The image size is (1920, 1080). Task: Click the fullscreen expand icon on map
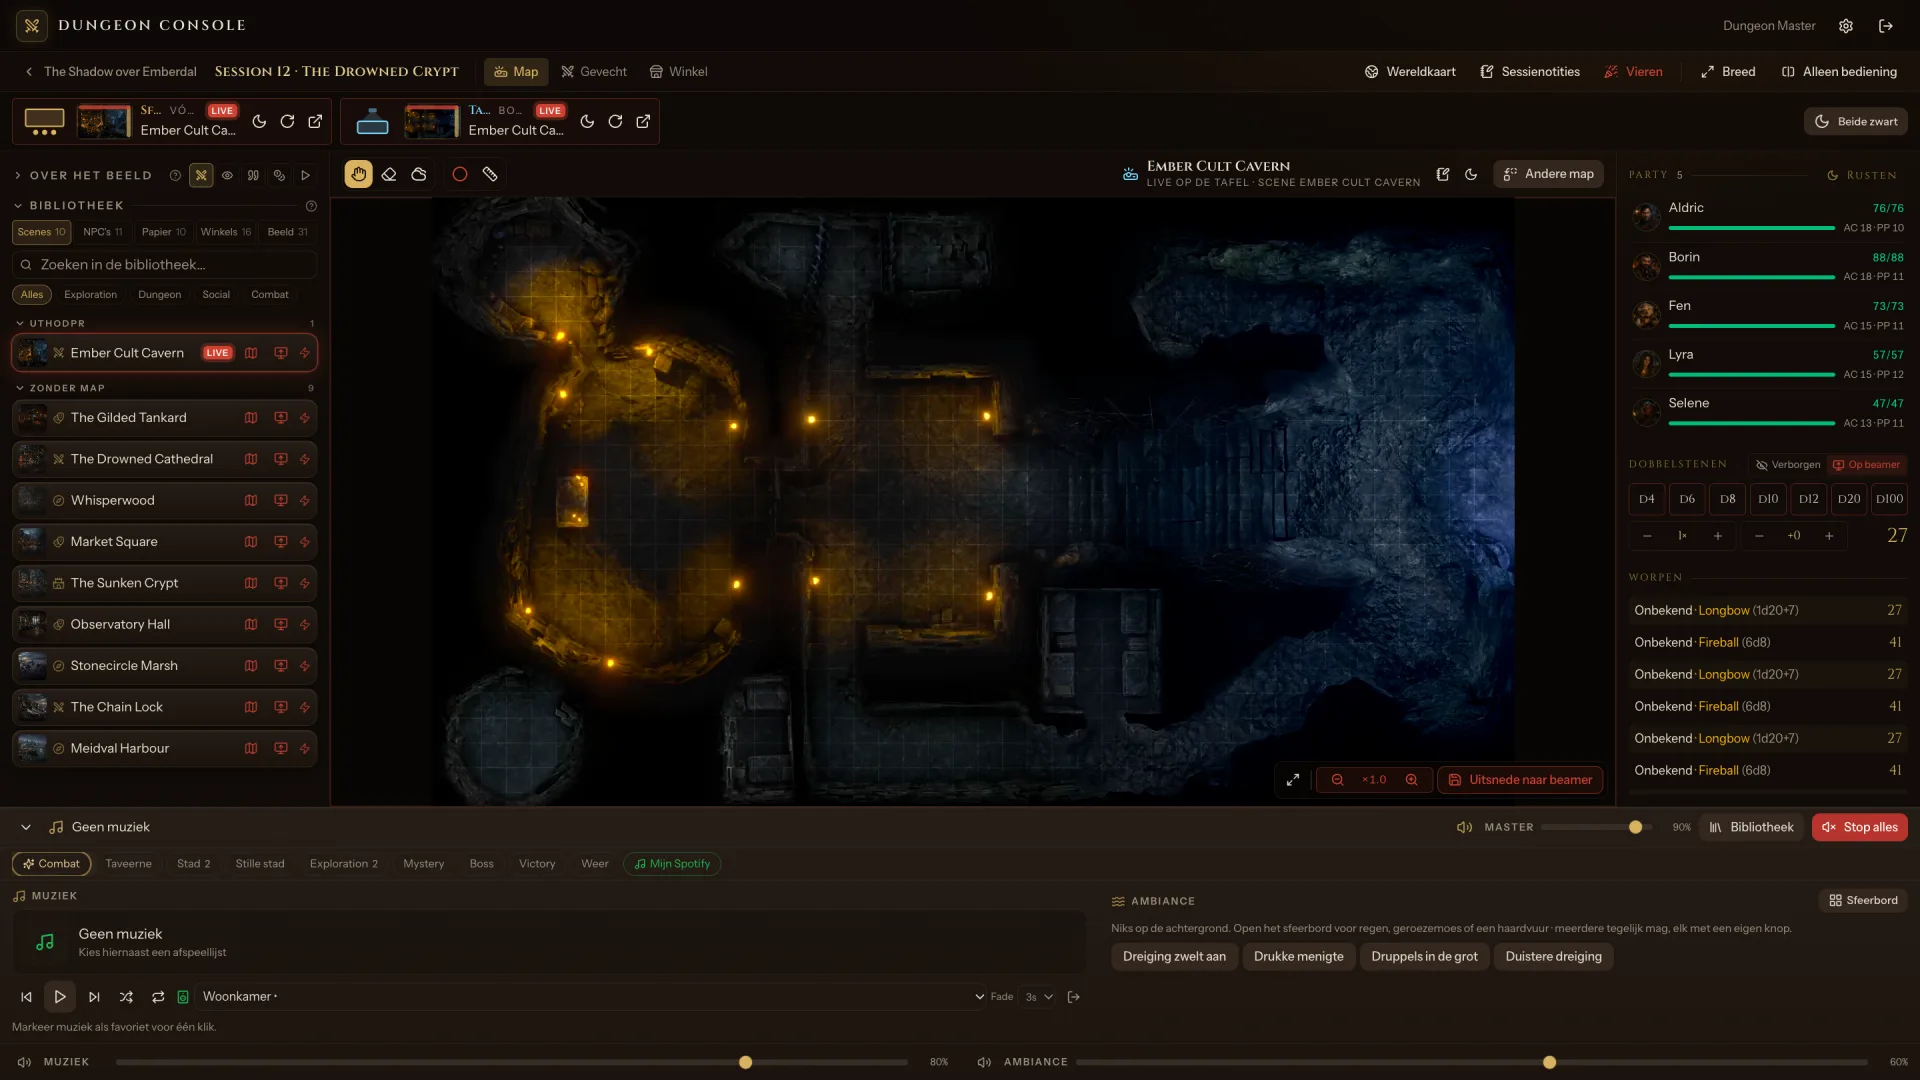coord(1293,780)
